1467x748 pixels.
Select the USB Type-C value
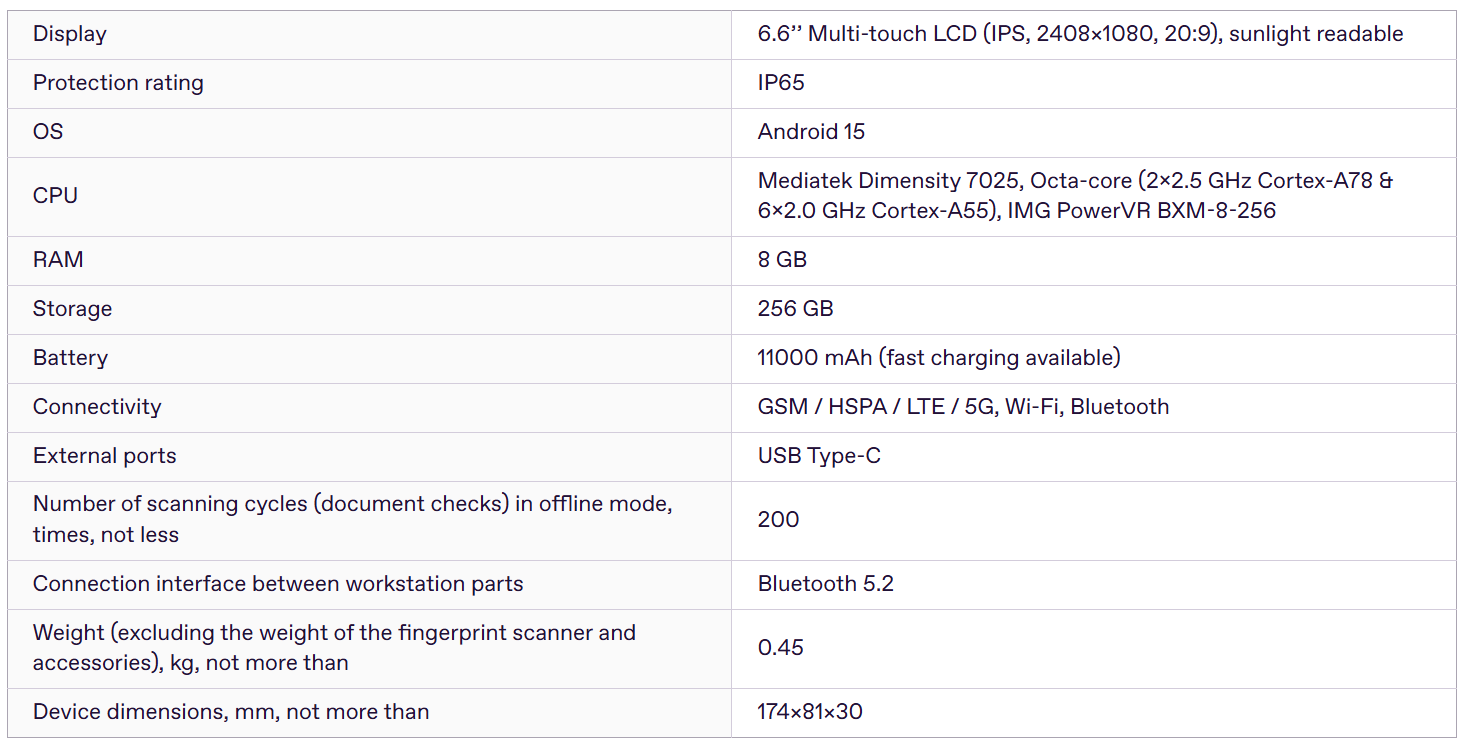pyautogui.click(x=819, y=456)
